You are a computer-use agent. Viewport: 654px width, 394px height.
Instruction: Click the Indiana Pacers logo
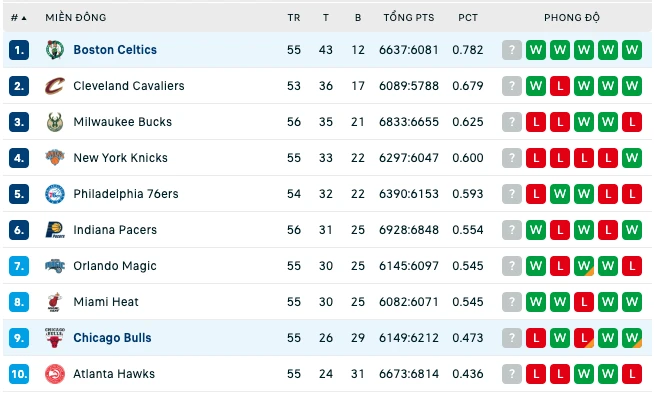(55, 230)
